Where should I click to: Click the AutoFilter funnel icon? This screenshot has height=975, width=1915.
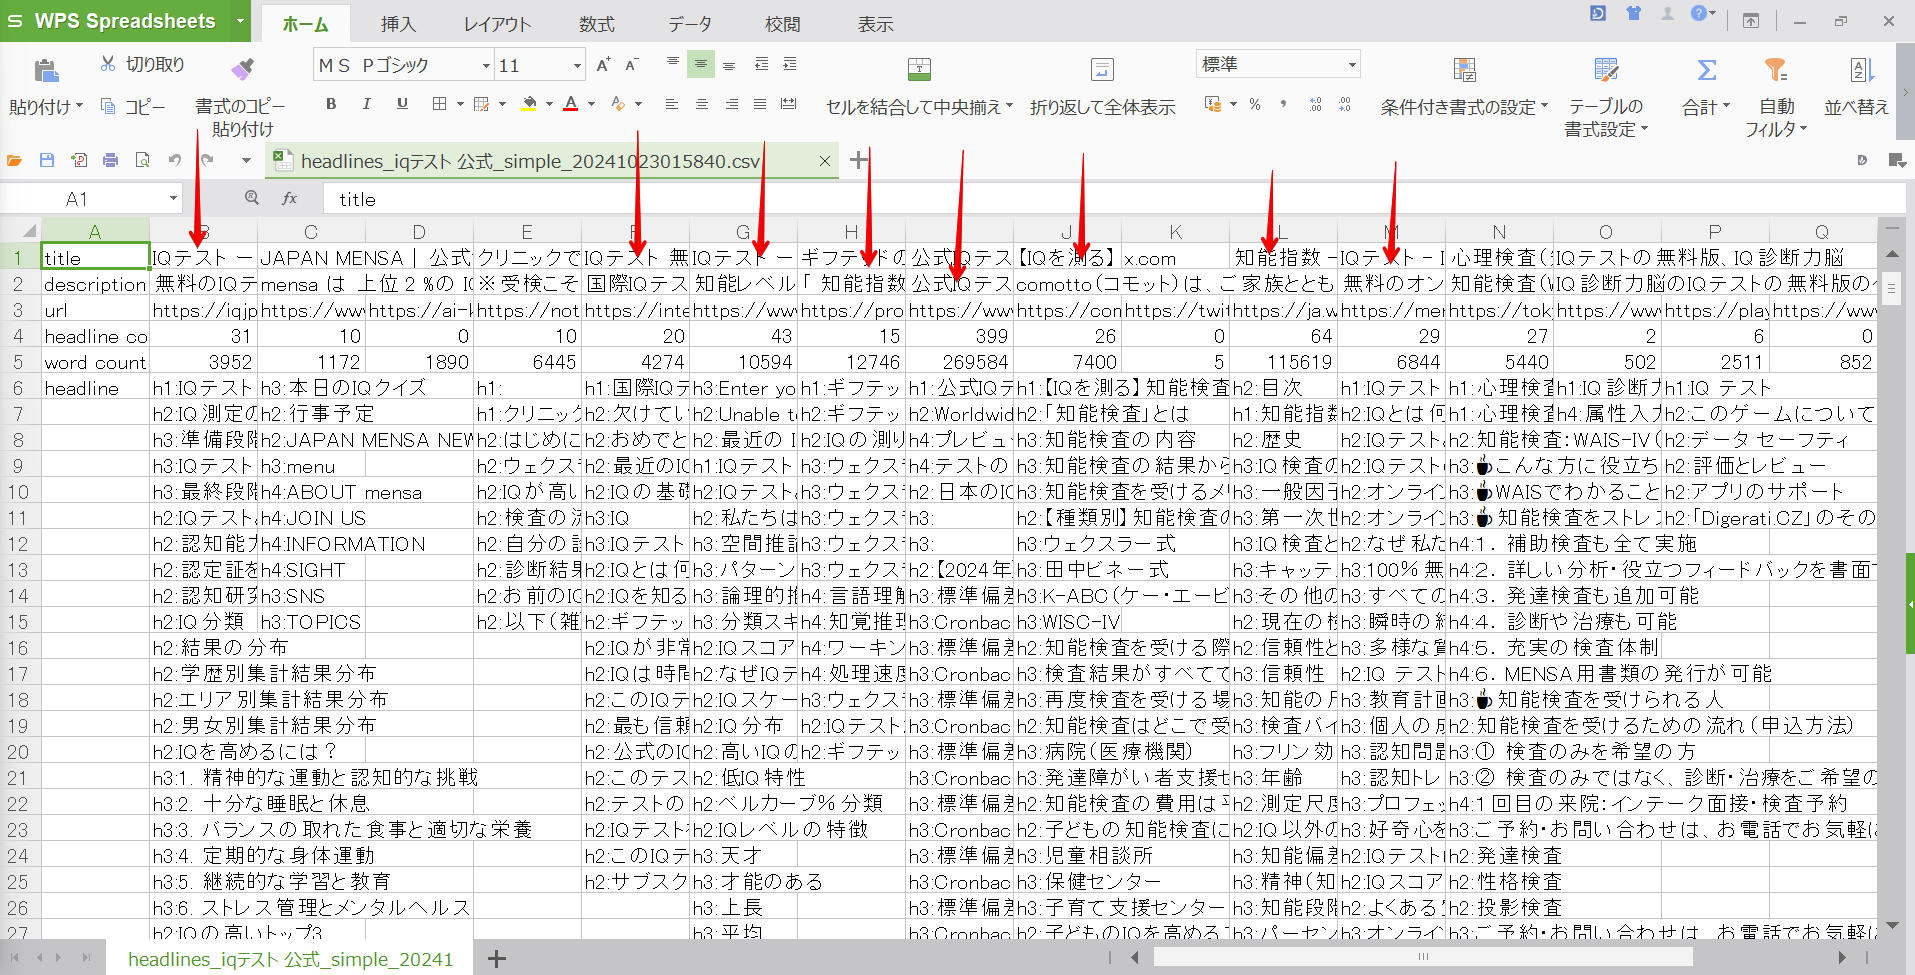[x=1775, y=70]
